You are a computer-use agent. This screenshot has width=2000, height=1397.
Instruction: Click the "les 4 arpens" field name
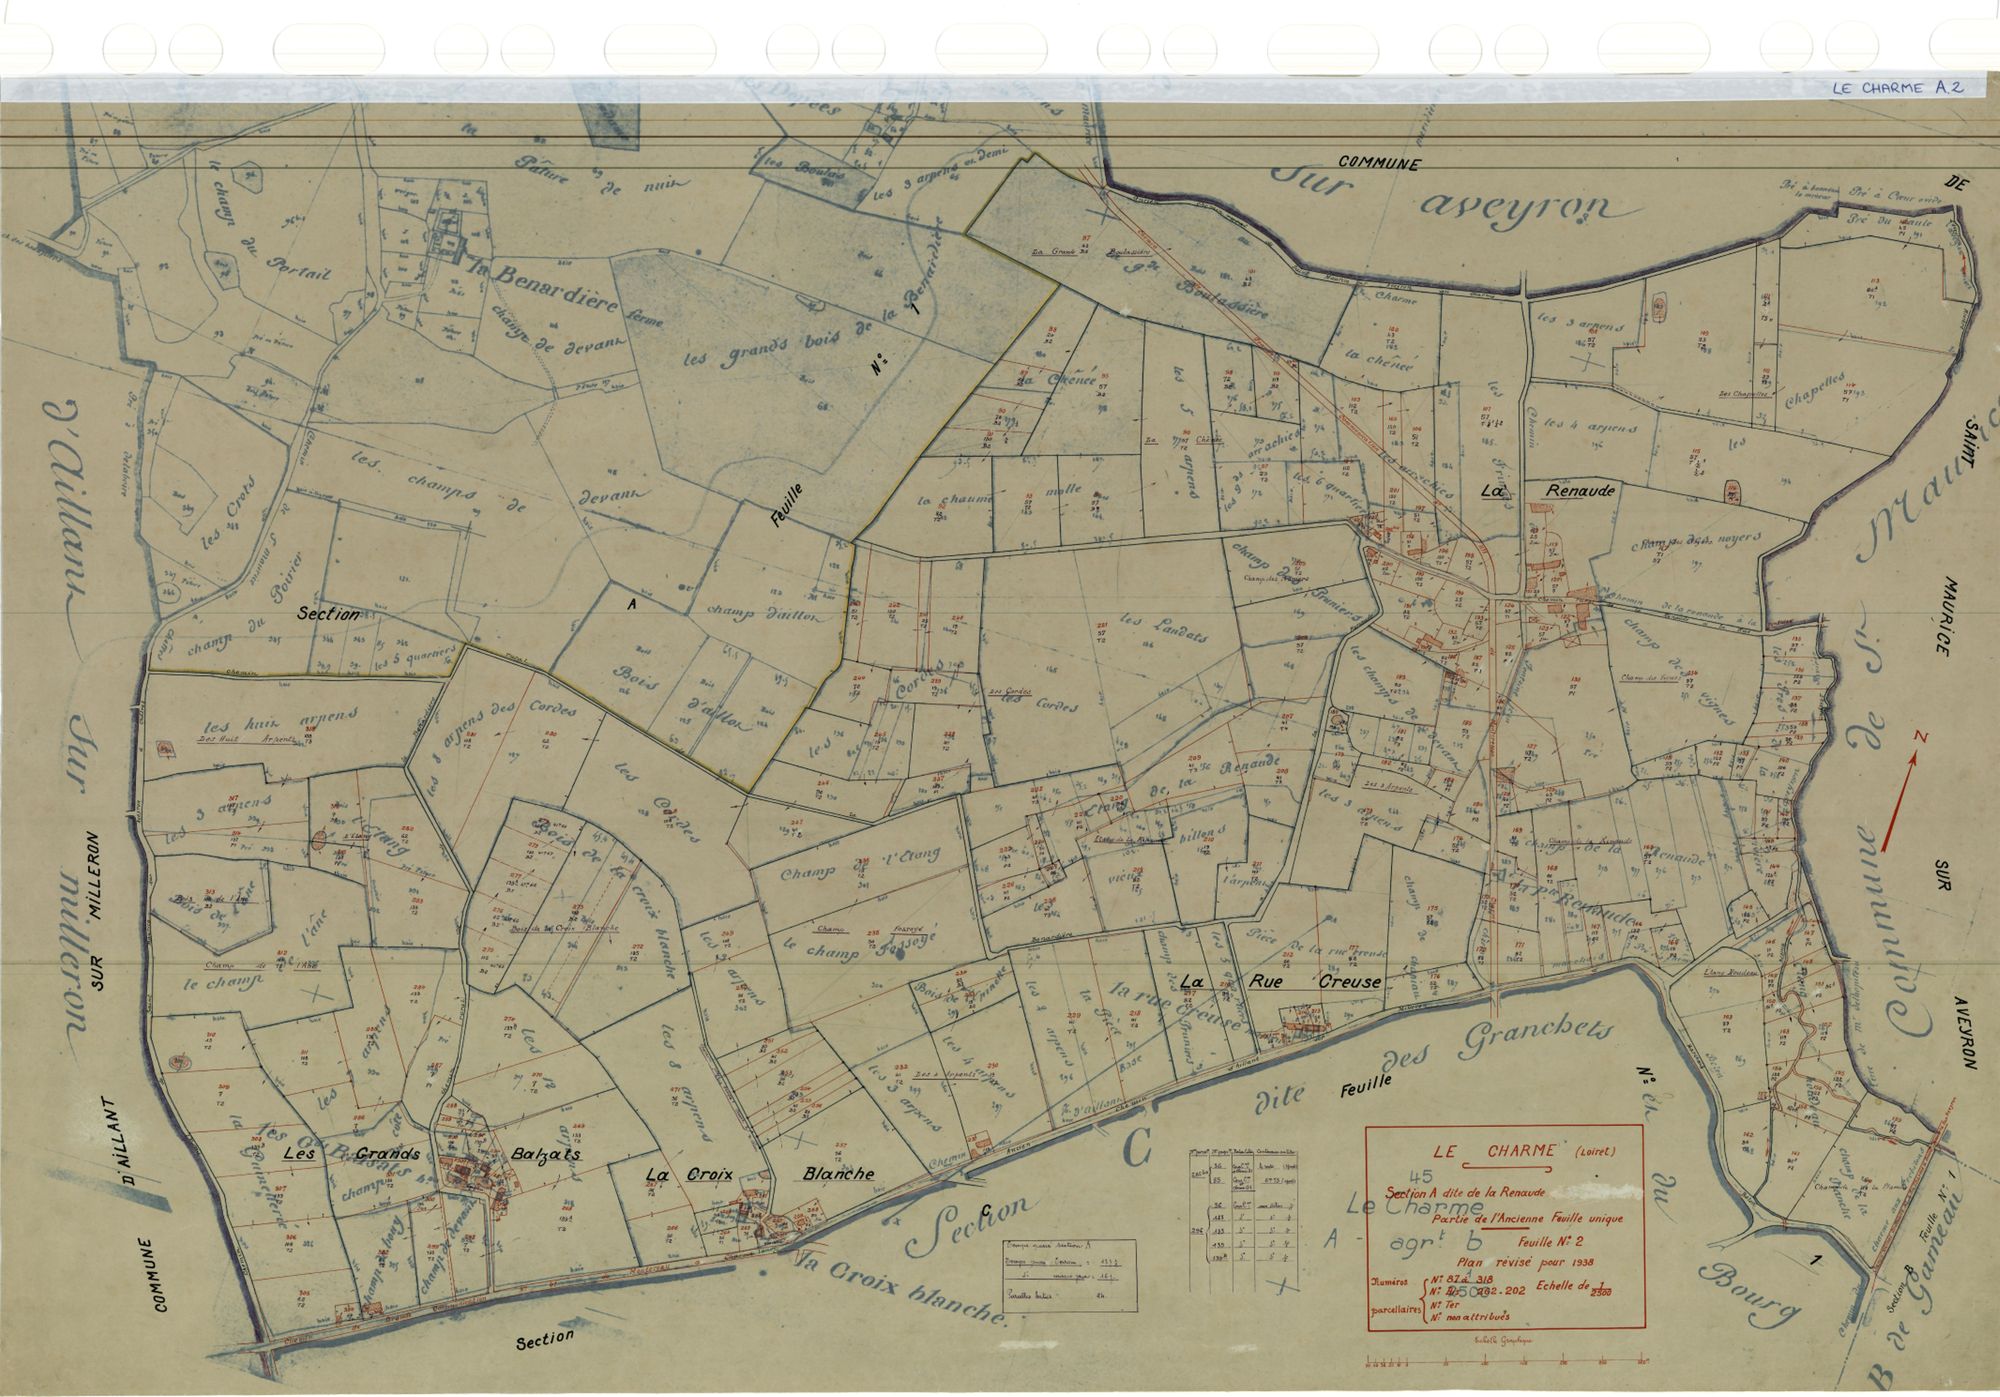pyautogui.click(x=1590, y=426)
